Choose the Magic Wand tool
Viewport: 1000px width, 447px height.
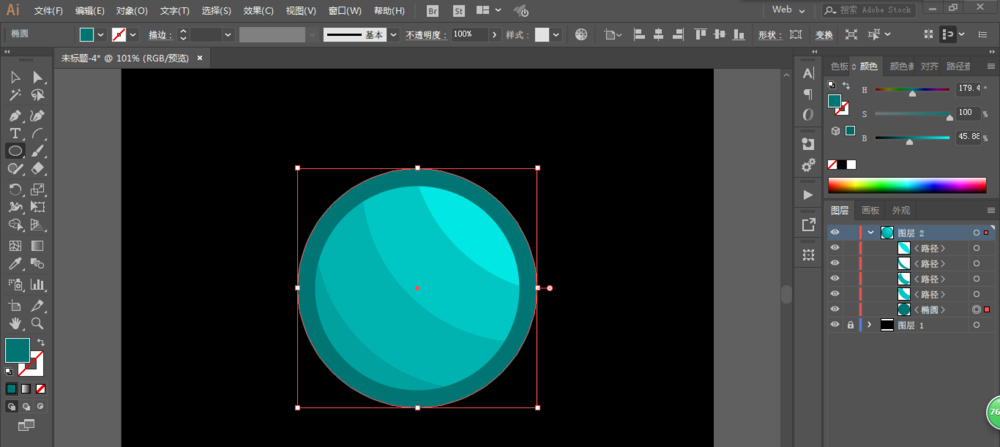pyautogui.click(x=15, y=96)
